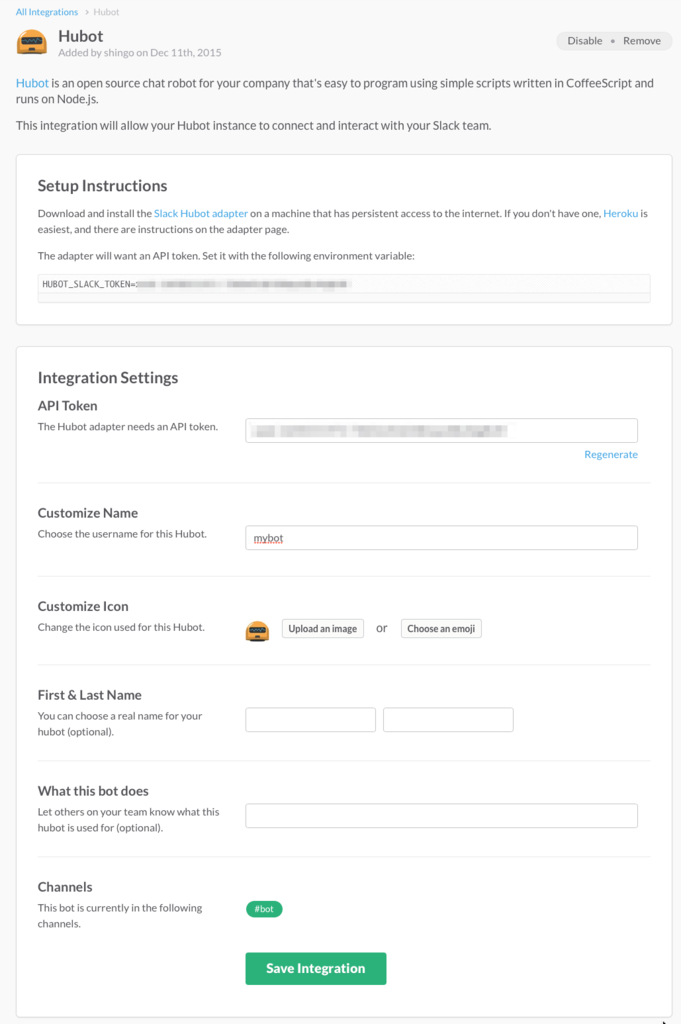
Task: Open the blue Hubot link in description
Action: [x=32, y=83]
